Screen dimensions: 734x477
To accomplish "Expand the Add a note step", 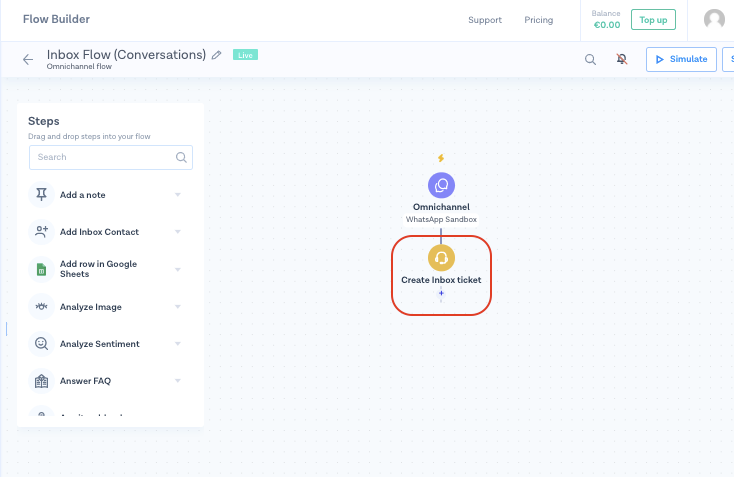I will pyautogui.click(x=178, y=194).
